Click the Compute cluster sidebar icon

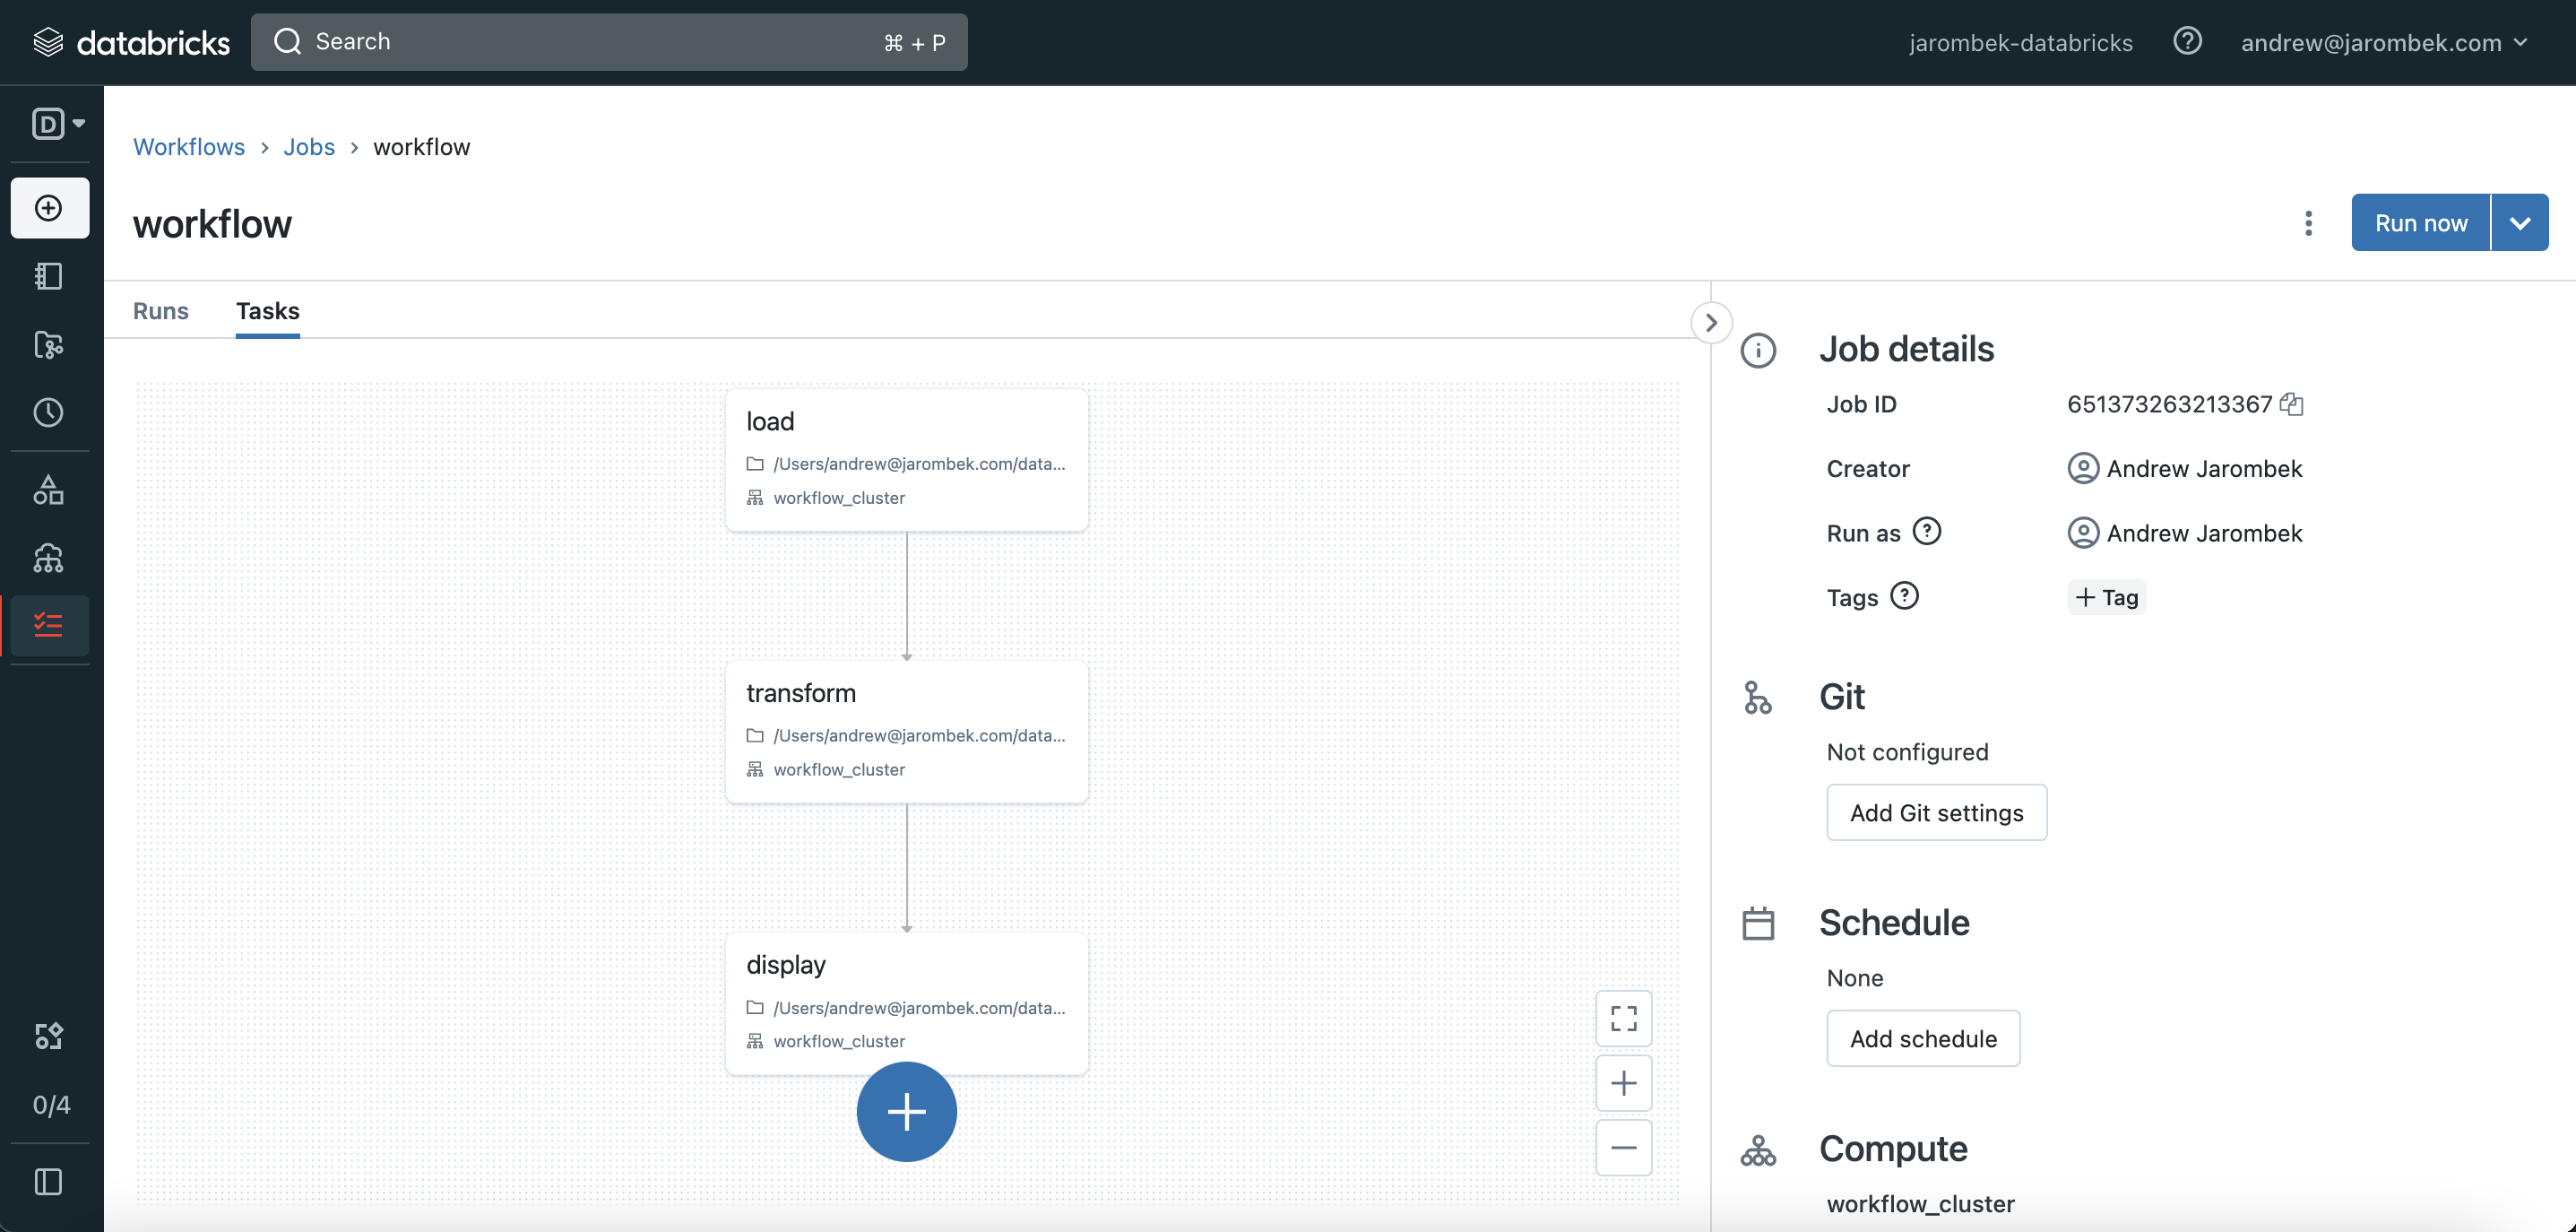[48, 558]
